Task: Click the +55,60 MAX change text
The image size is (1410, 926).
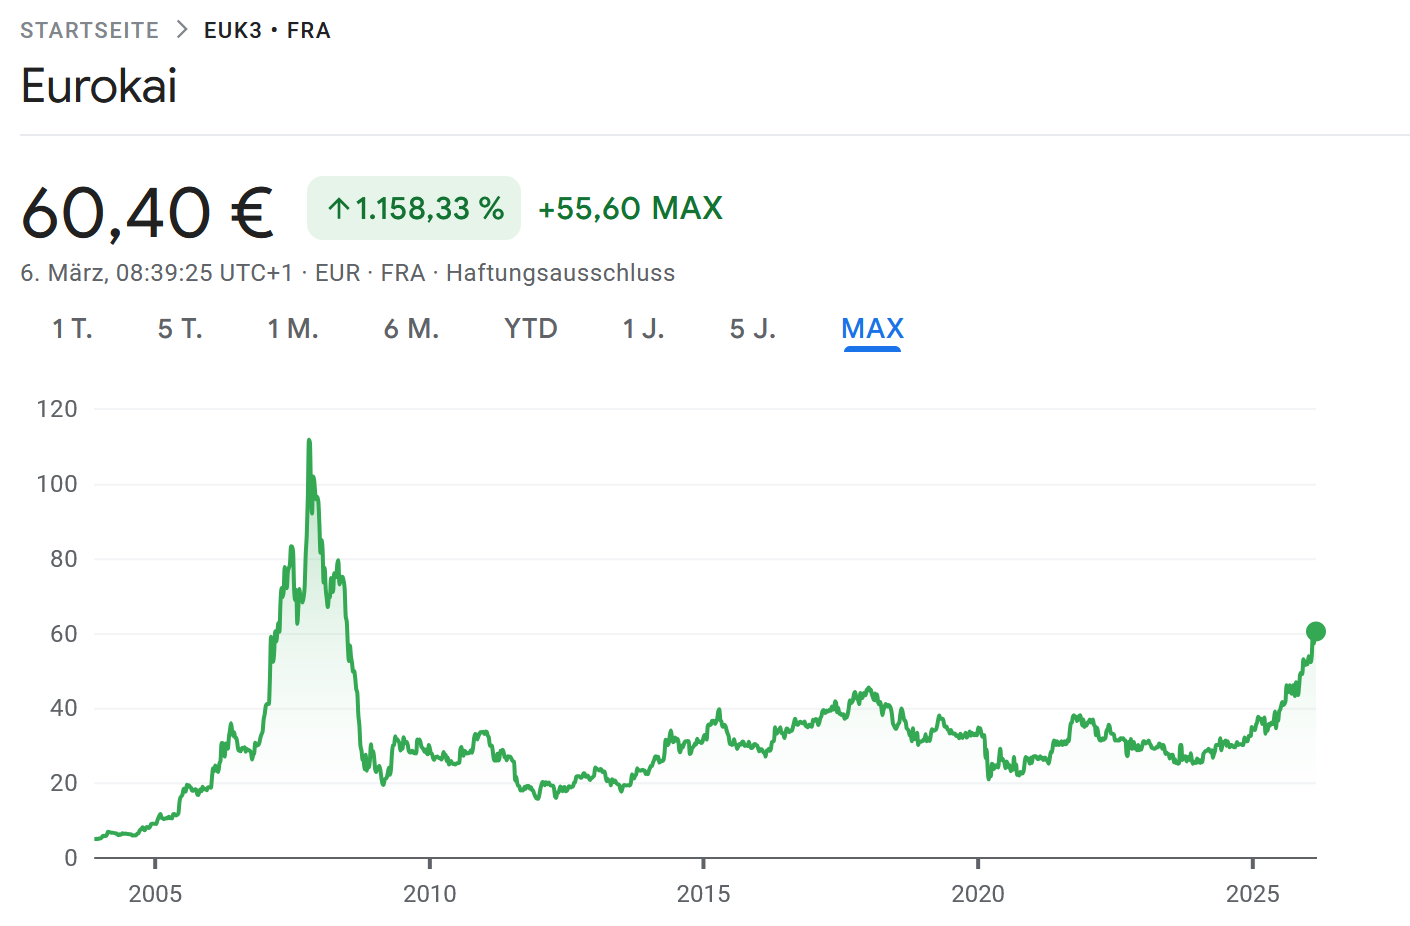Action: point(630,208)
